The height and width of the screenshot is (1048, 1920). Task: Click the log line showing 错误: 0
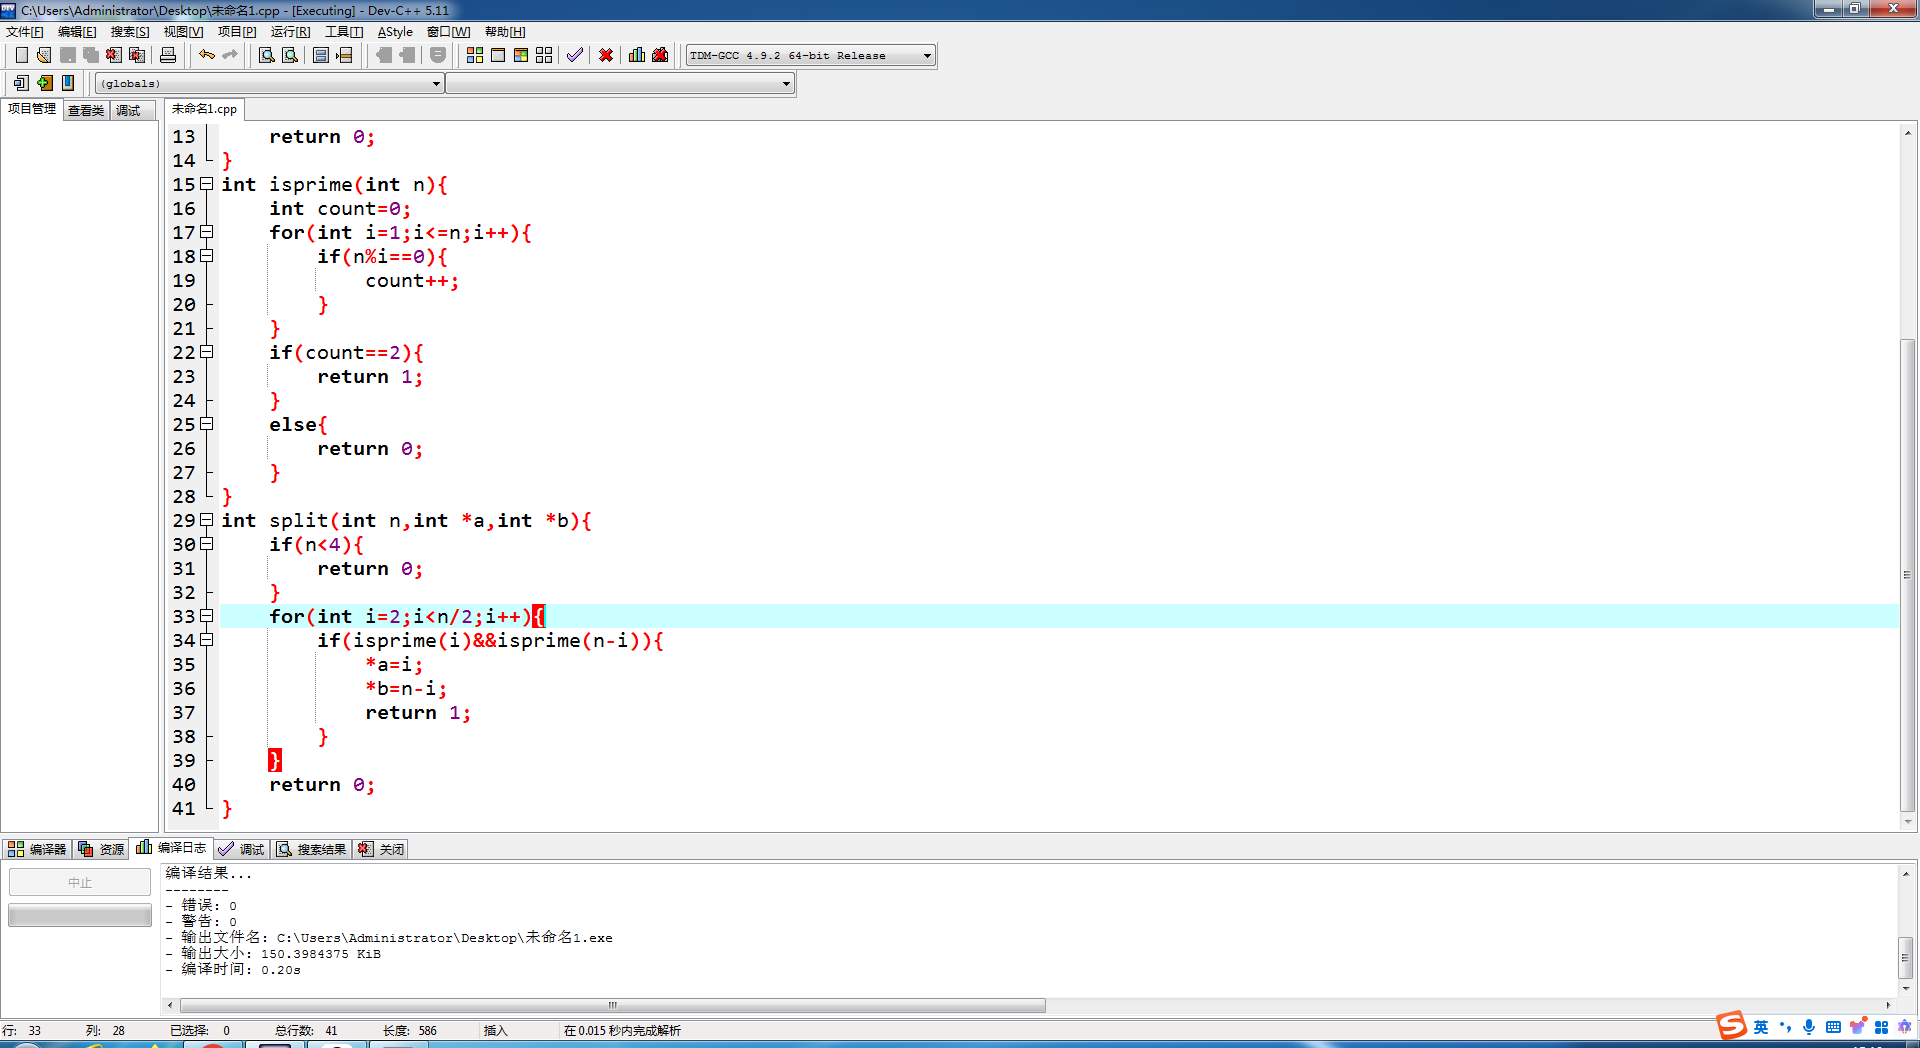pyautogui.click(x=201, y=906)
